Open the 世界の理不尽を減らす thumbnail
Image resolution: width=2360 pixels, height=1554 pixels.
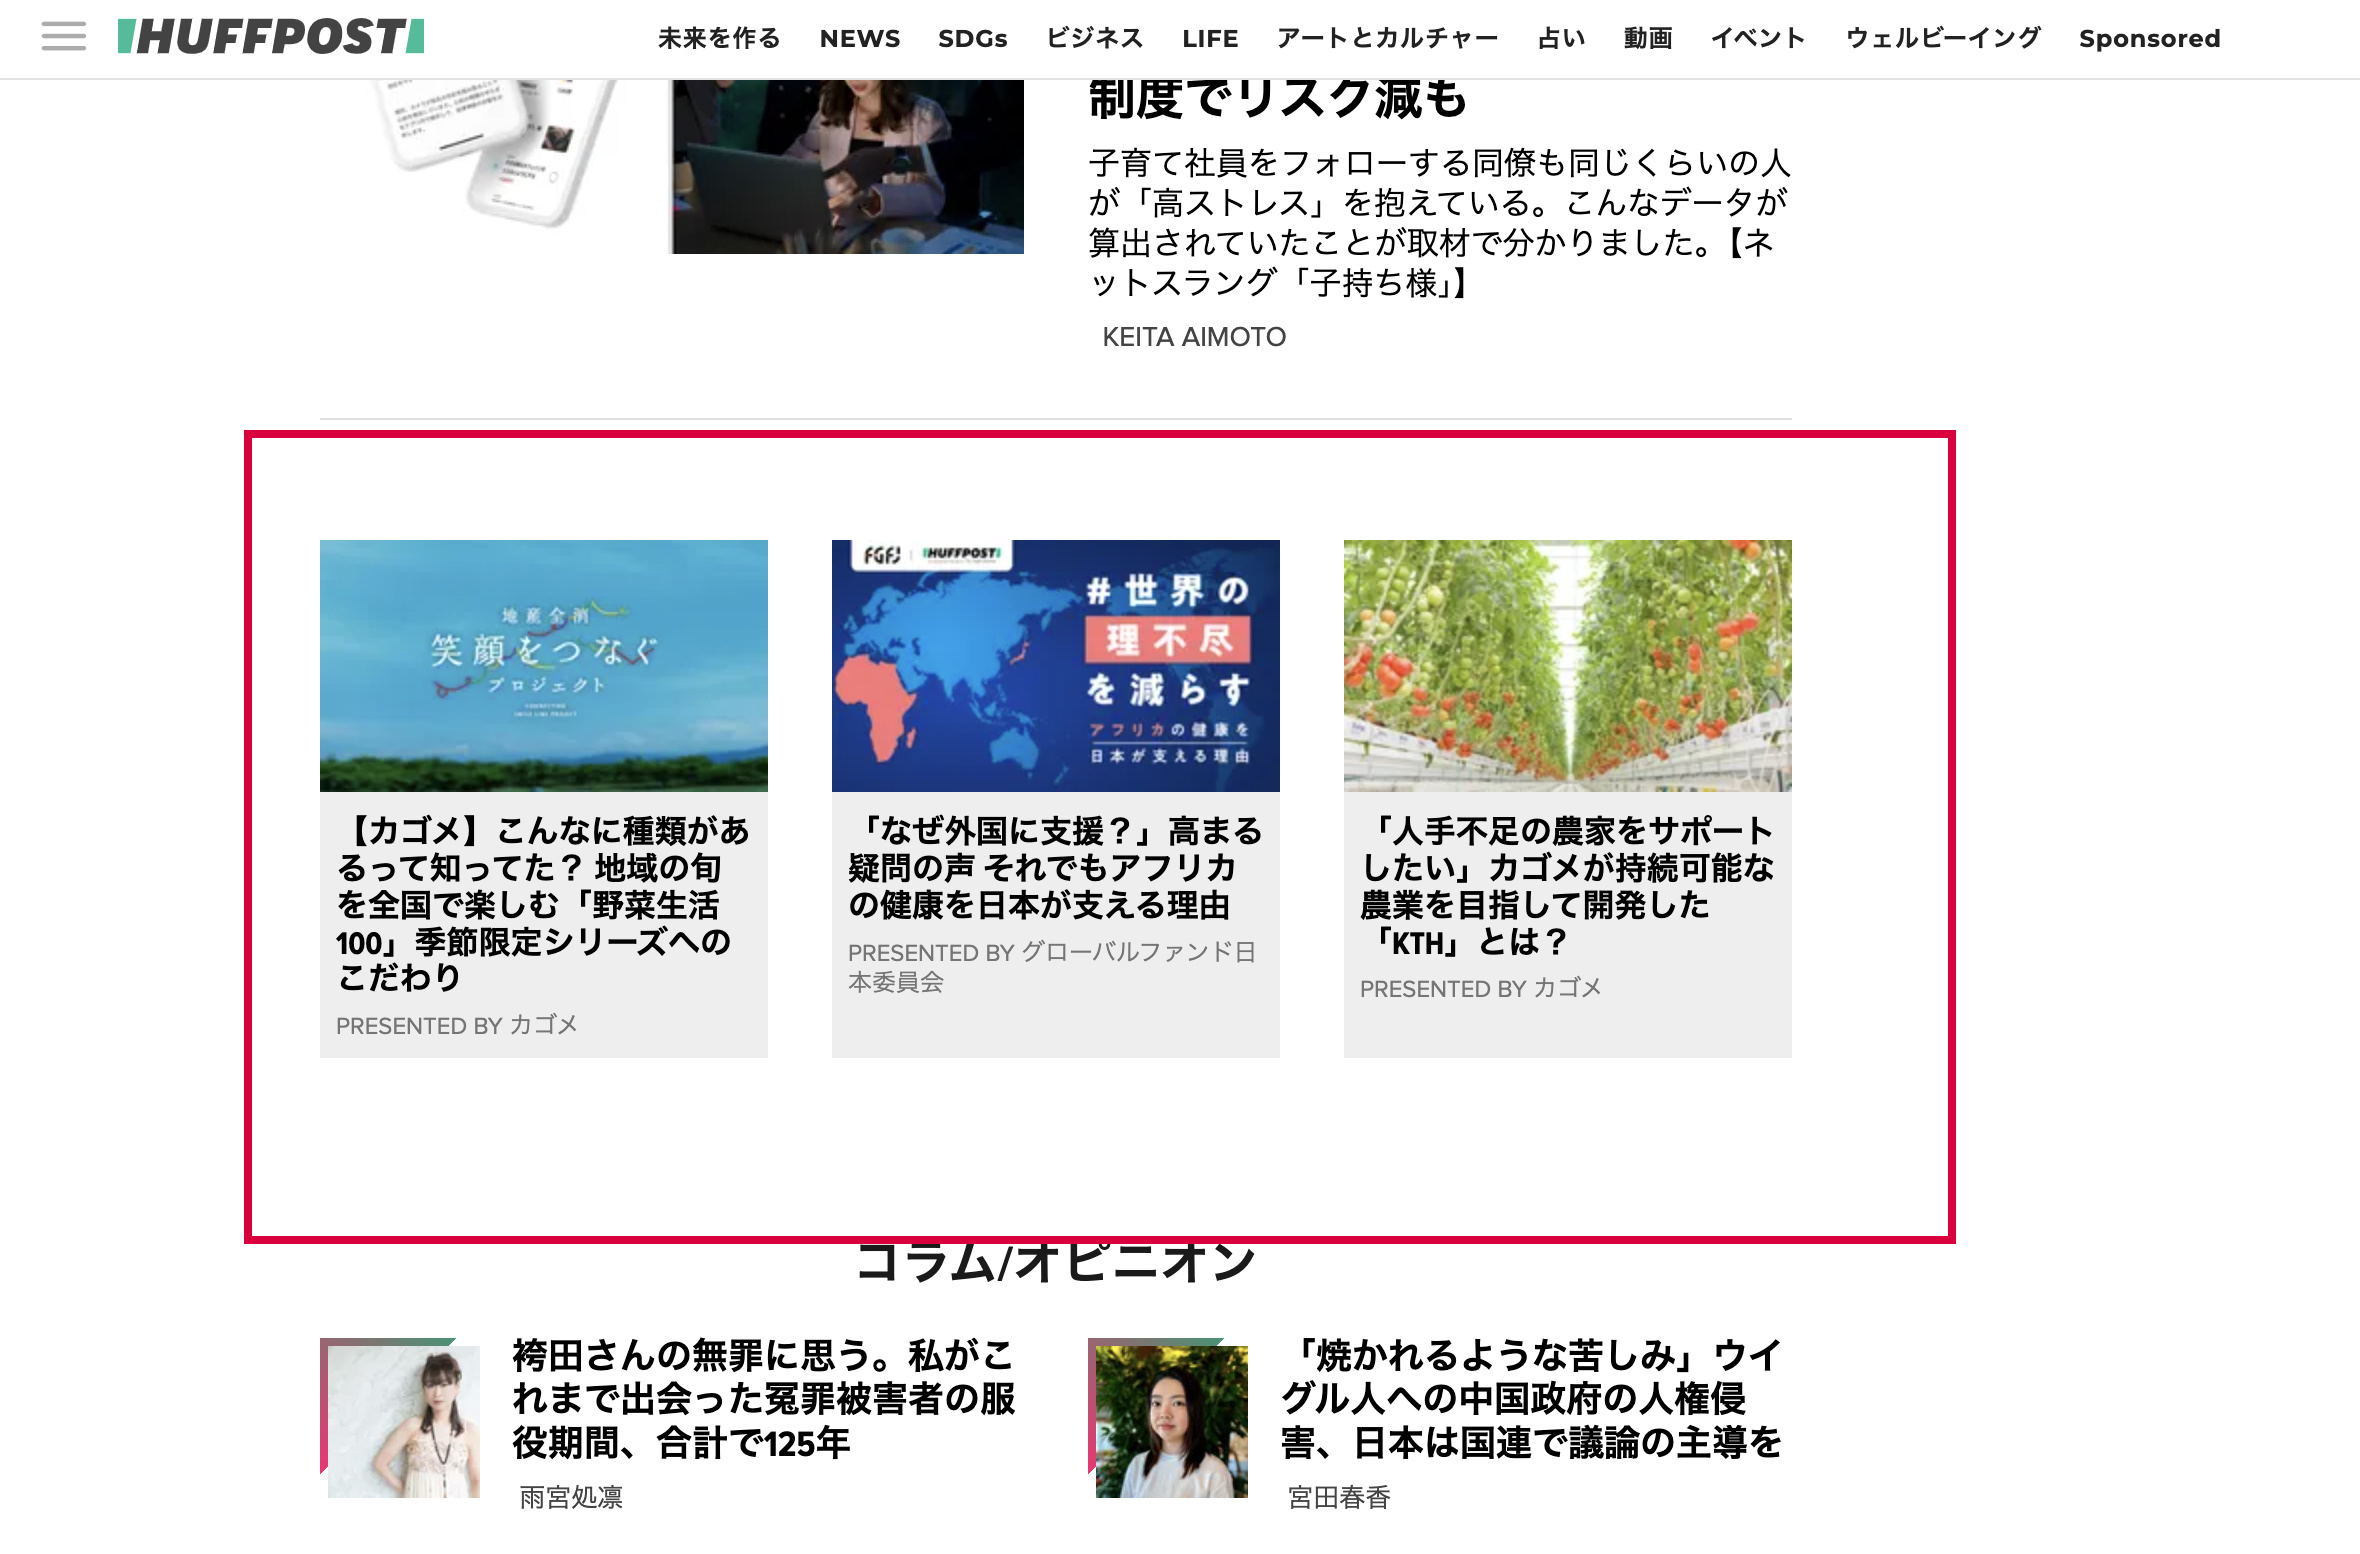click(1056, 666)
